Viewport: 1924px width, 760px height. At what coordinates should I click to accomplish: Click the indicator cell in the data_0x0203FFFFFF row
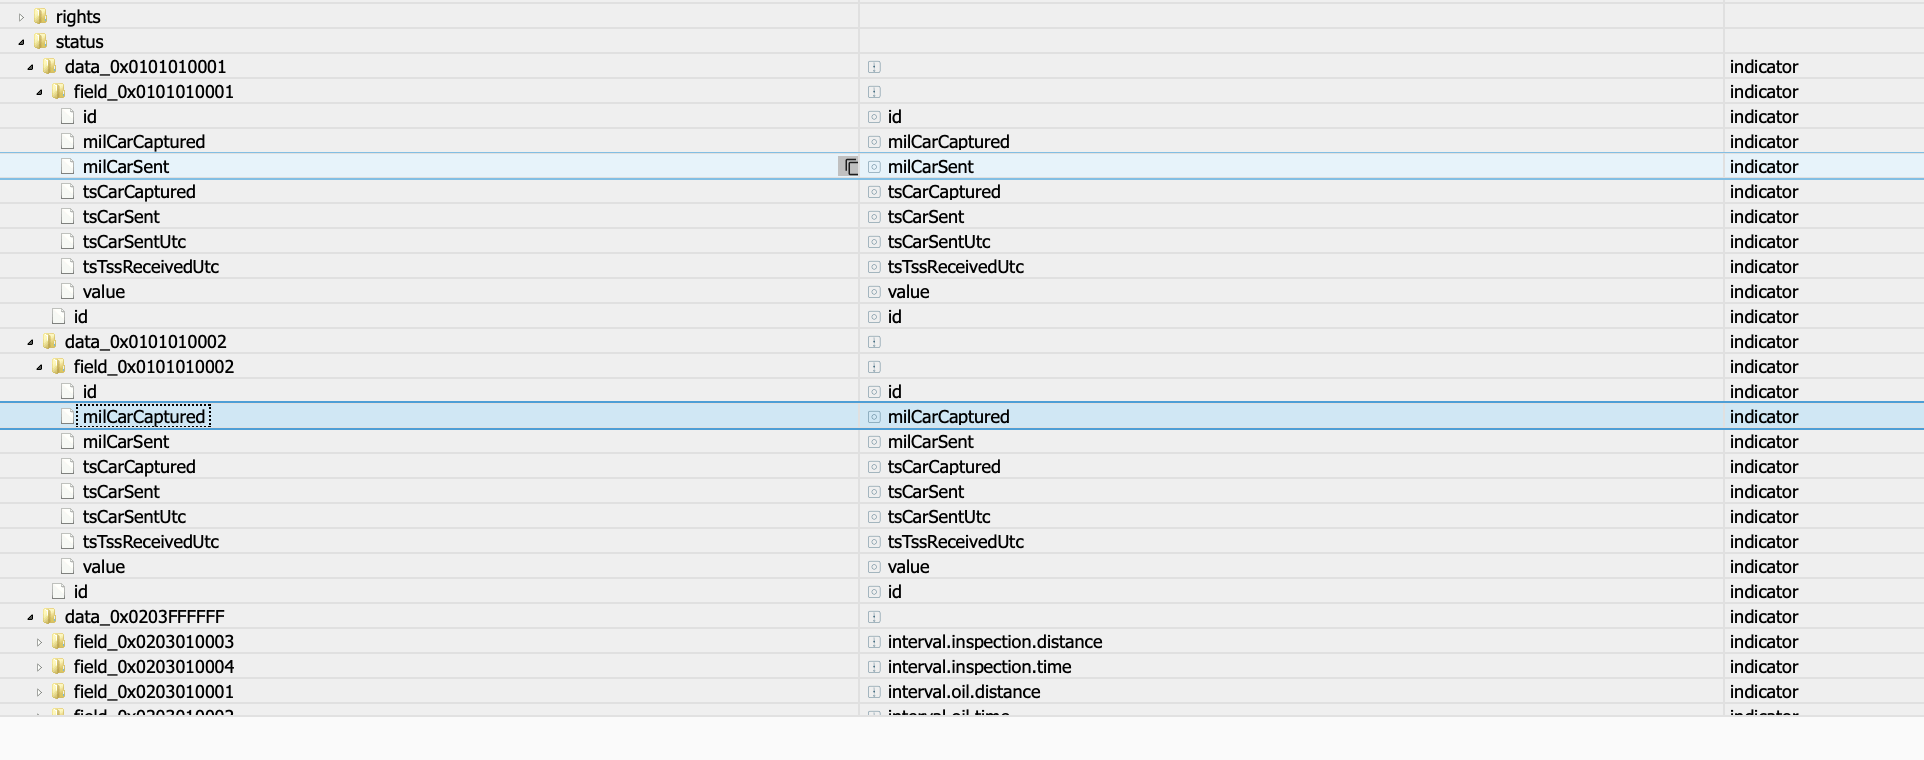(x=1764, y=617)
